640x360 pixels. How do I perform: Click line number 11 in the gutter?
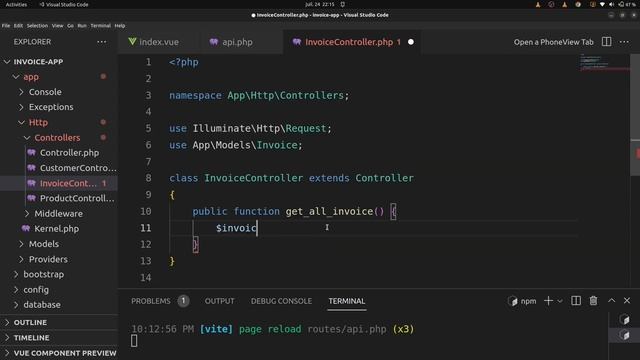point(146,228)
